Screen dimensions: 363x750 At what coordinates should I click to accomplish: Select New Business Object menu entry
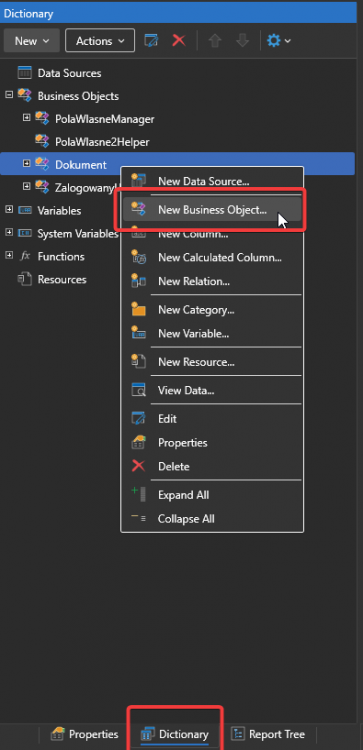212,210
